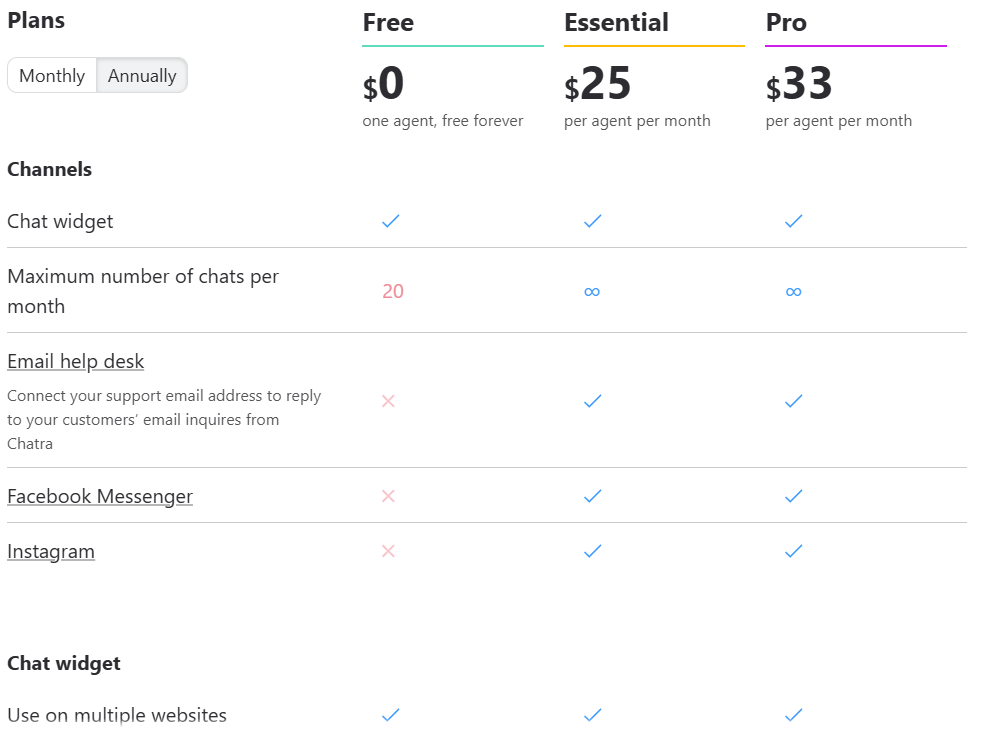Click Pro plan Email help desk checkmark
This screenshot has width=992, height=731.
(x=794, y=401)
